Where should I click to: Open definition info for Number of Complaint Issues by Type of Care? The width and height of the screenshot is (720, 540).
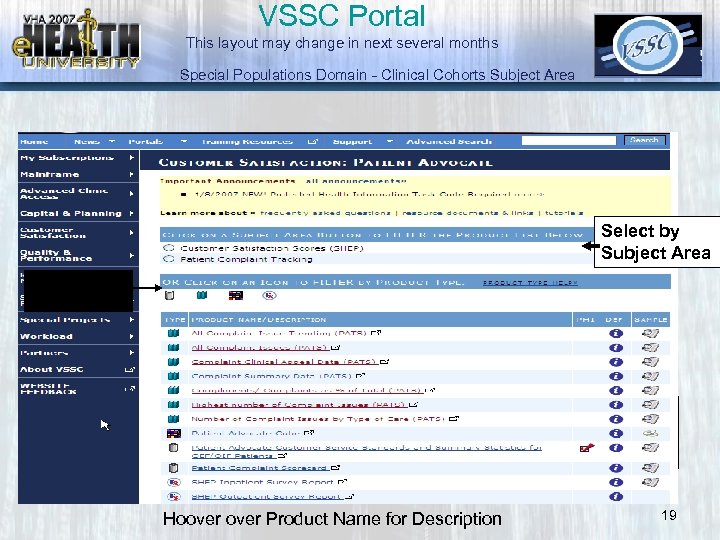[x=616, y=419]
